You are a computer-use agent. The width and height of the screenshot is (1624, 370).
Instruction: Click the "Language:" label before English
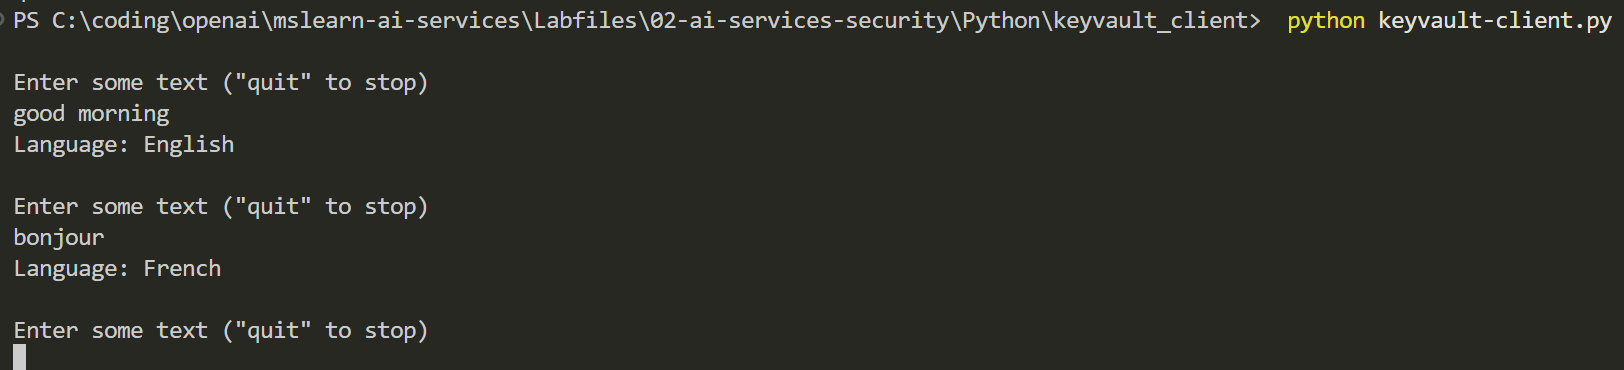71,145
